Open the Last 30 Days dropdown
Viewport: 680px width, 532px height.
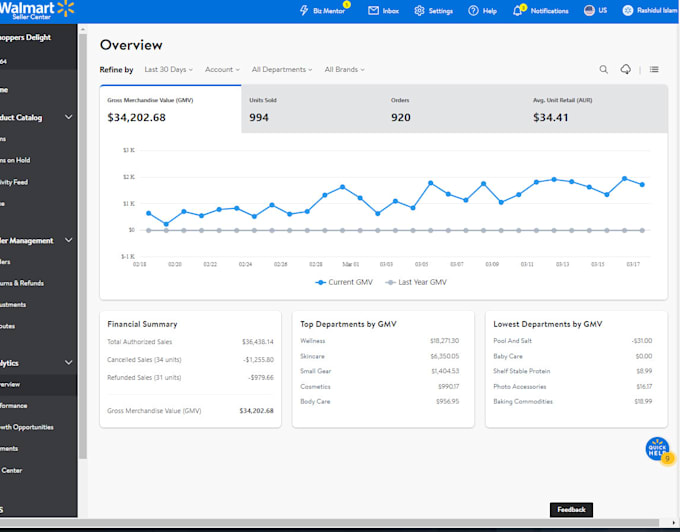168,69
